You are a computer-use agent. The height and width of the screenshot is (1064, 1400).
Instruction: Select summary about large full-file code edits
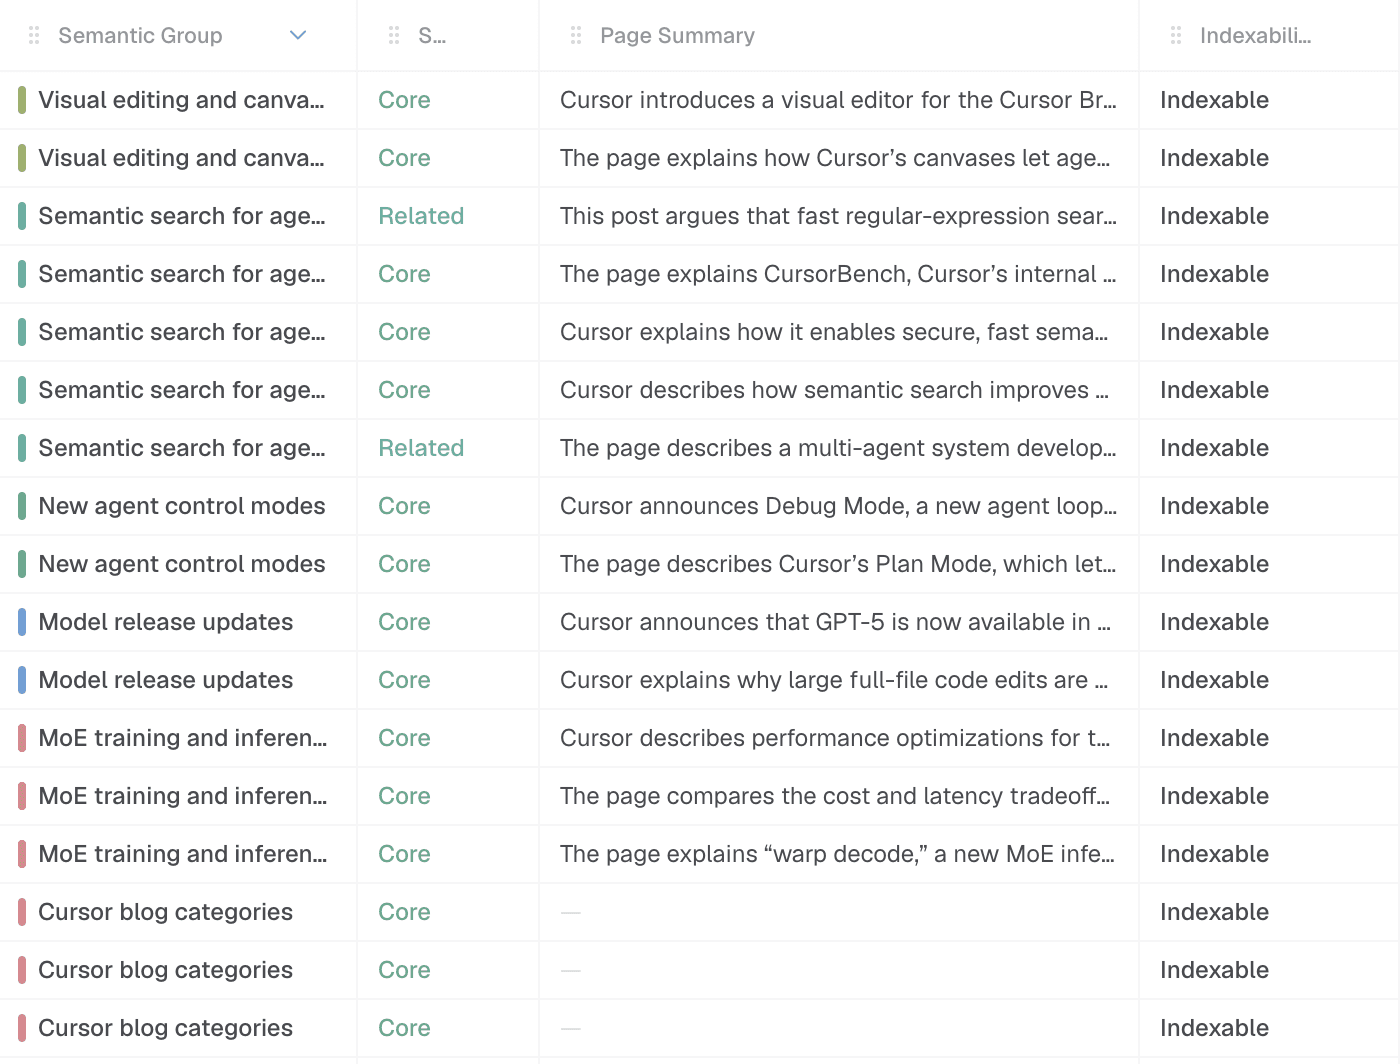(x=834, y=680)
